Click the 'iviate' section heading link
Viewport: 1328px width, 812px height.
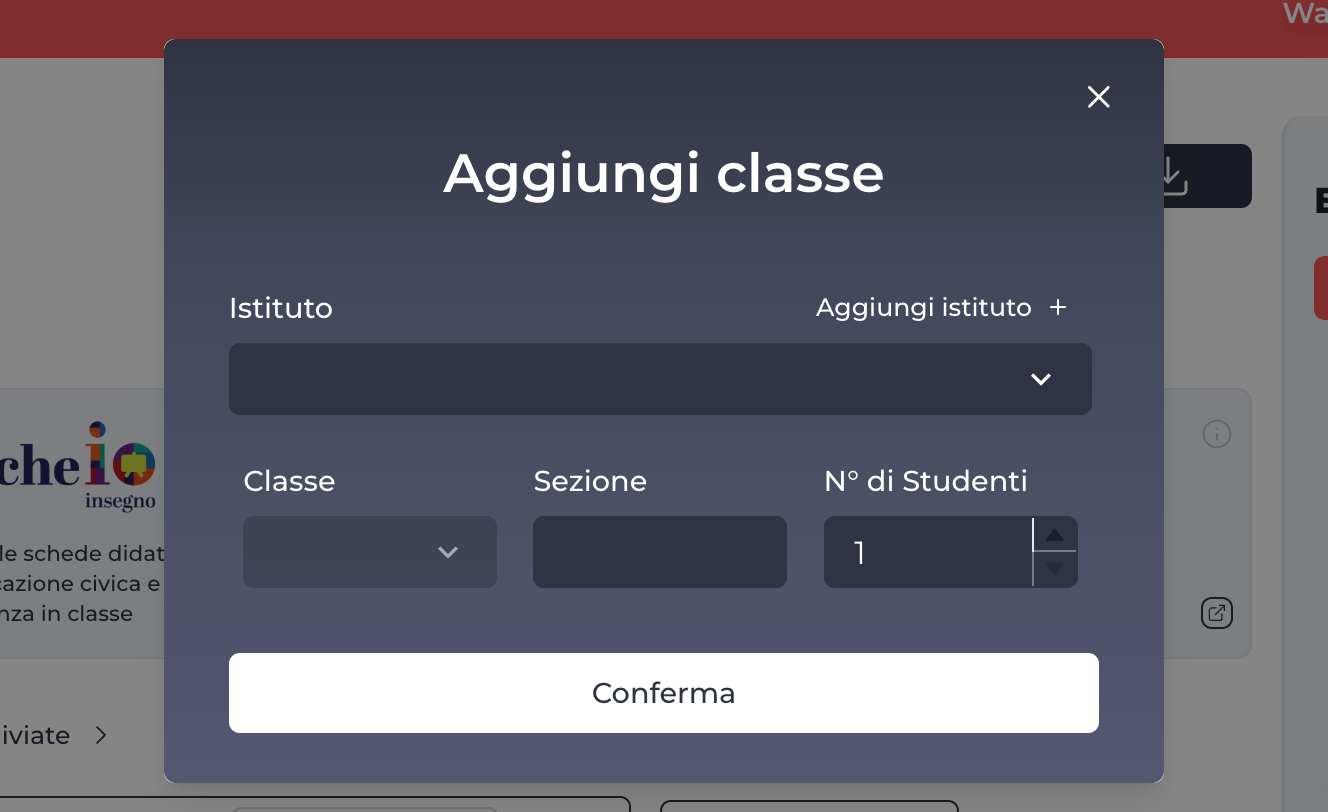coord(36,736)
